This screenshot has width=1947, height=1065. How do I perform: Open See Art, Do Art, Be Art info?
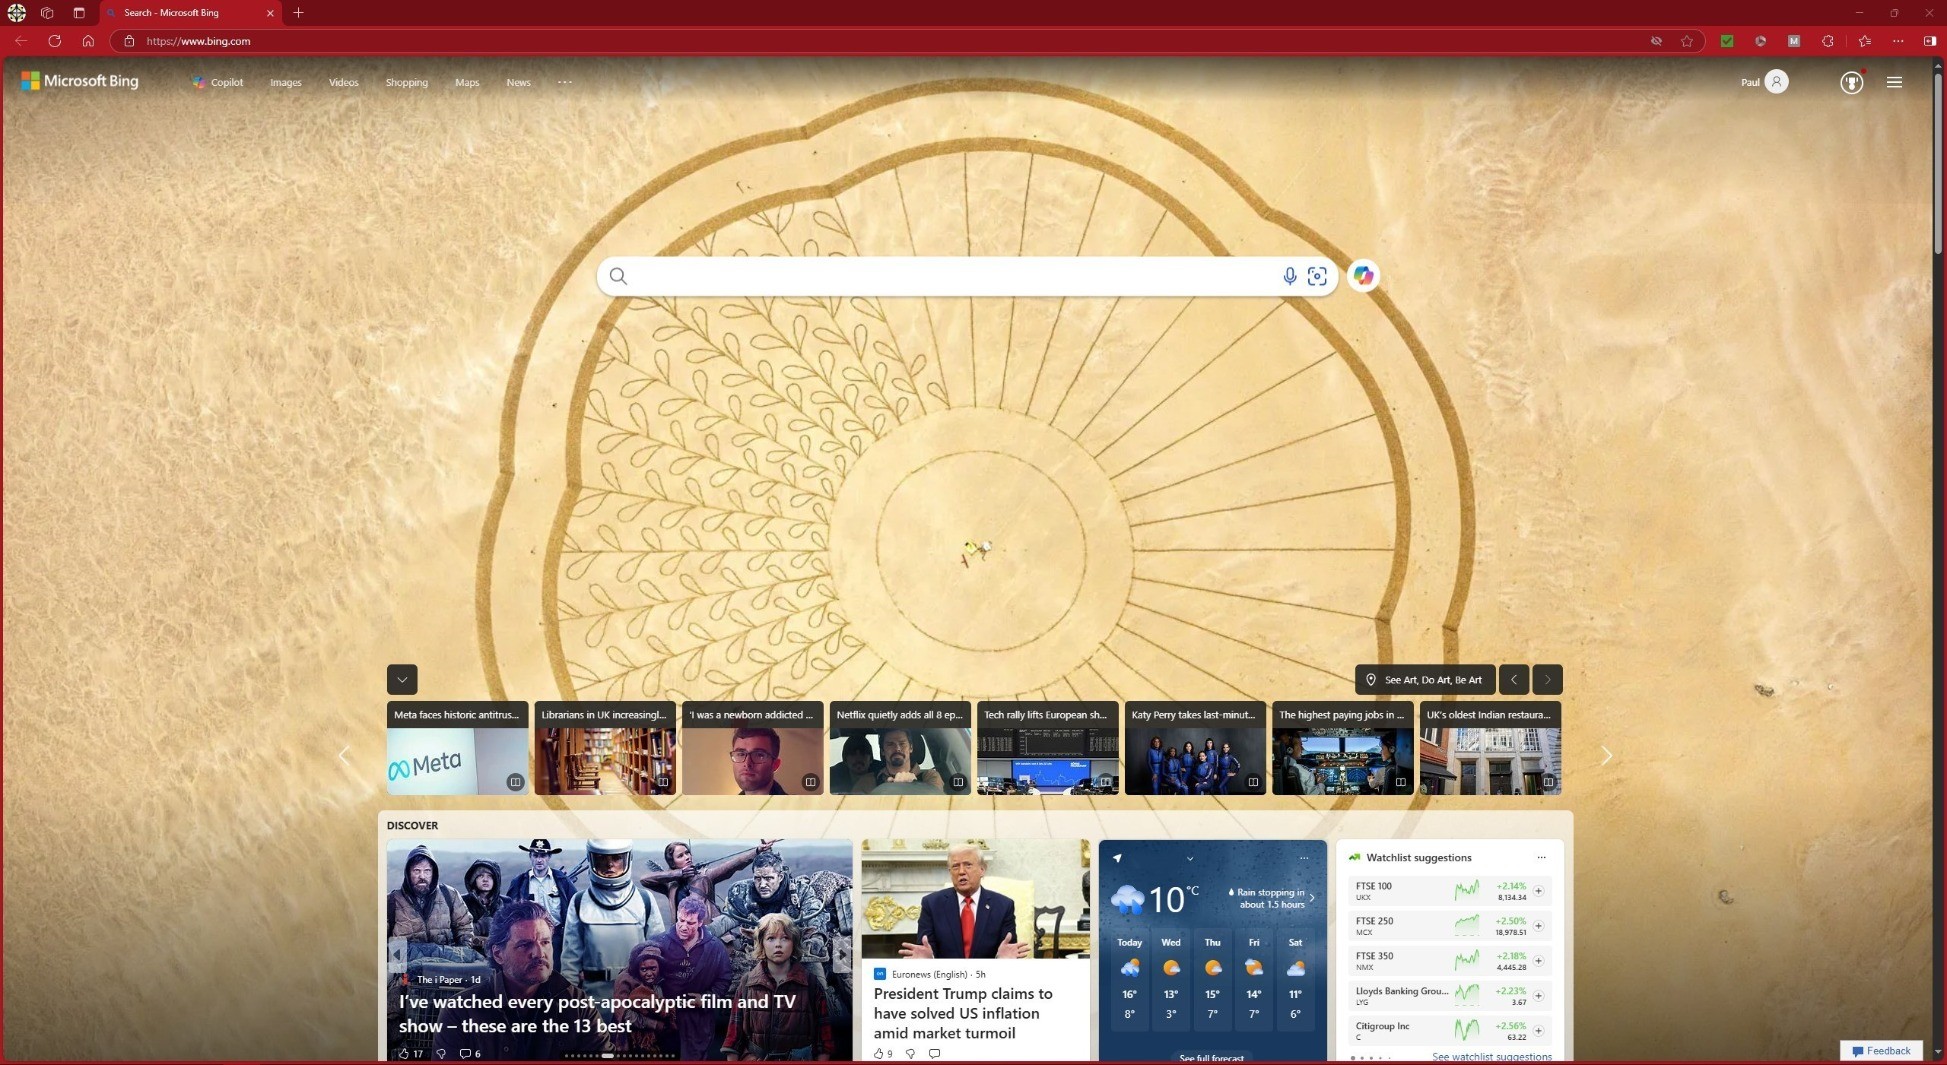1425,680
